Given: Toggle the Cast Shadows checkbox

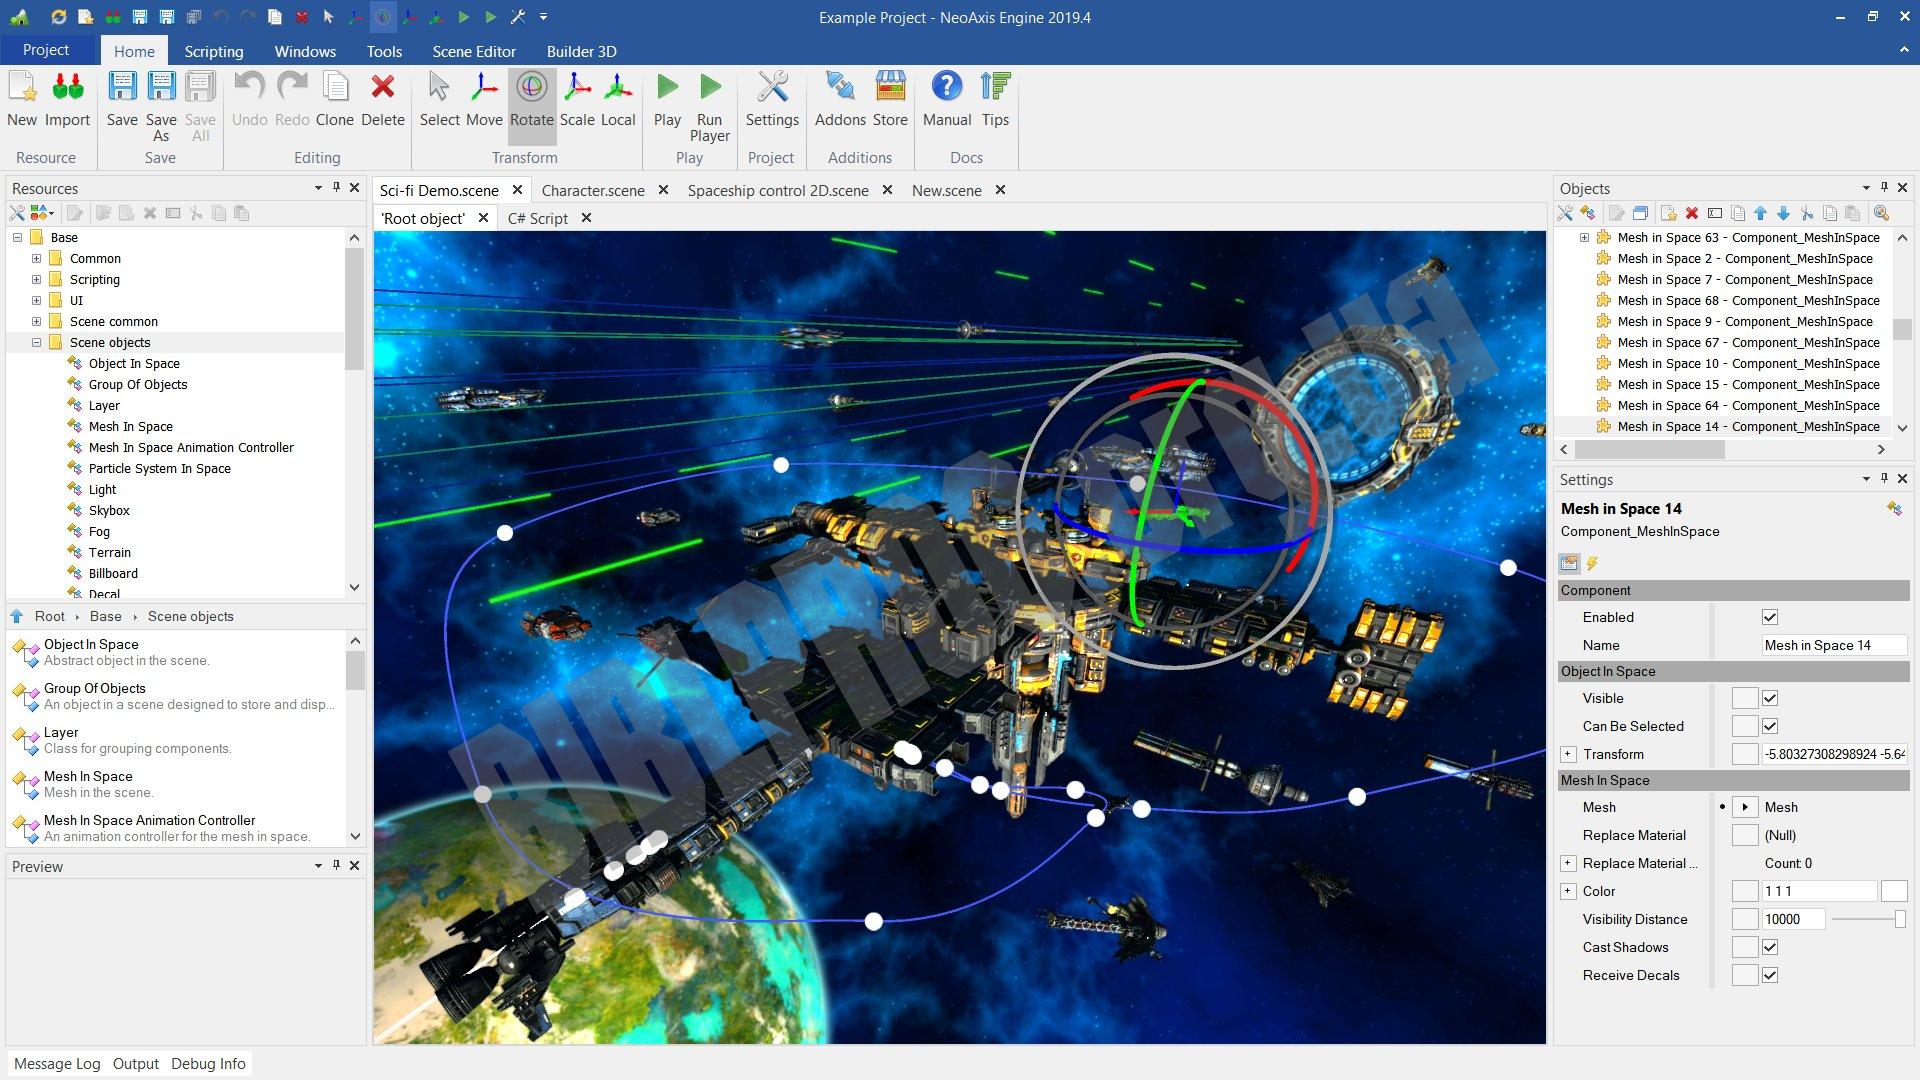Looking at the screenshot, I should (x=1770, y=947).
